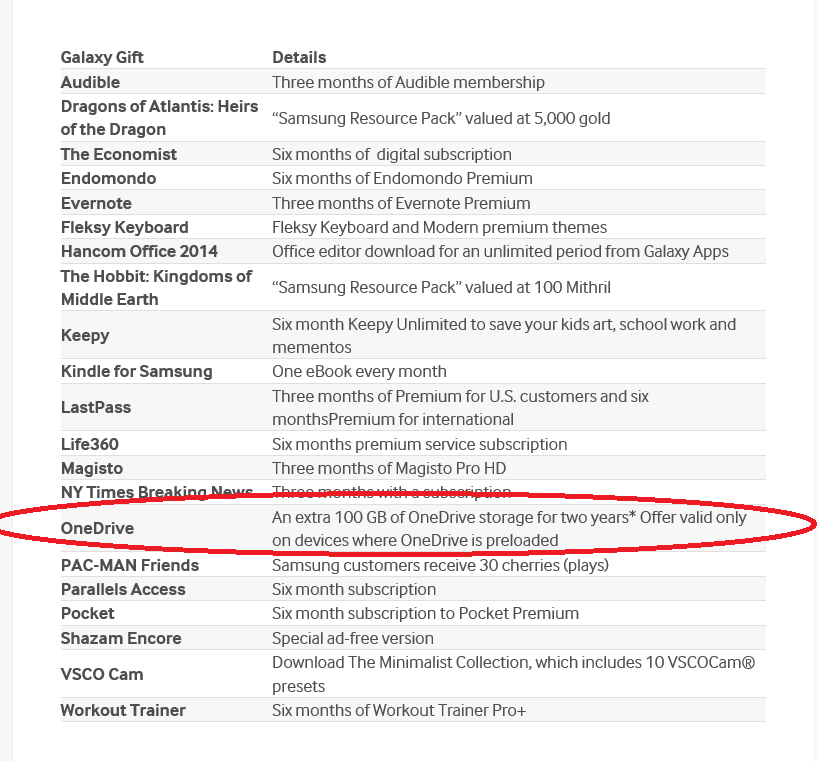Select the Dragons of Atlantis entry
The image size is (818, 761).
click(159, 117)
